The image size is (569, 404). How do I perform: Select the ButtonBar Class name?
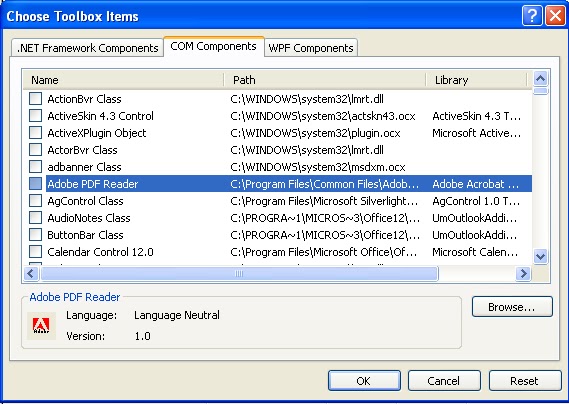pos(85,235)
